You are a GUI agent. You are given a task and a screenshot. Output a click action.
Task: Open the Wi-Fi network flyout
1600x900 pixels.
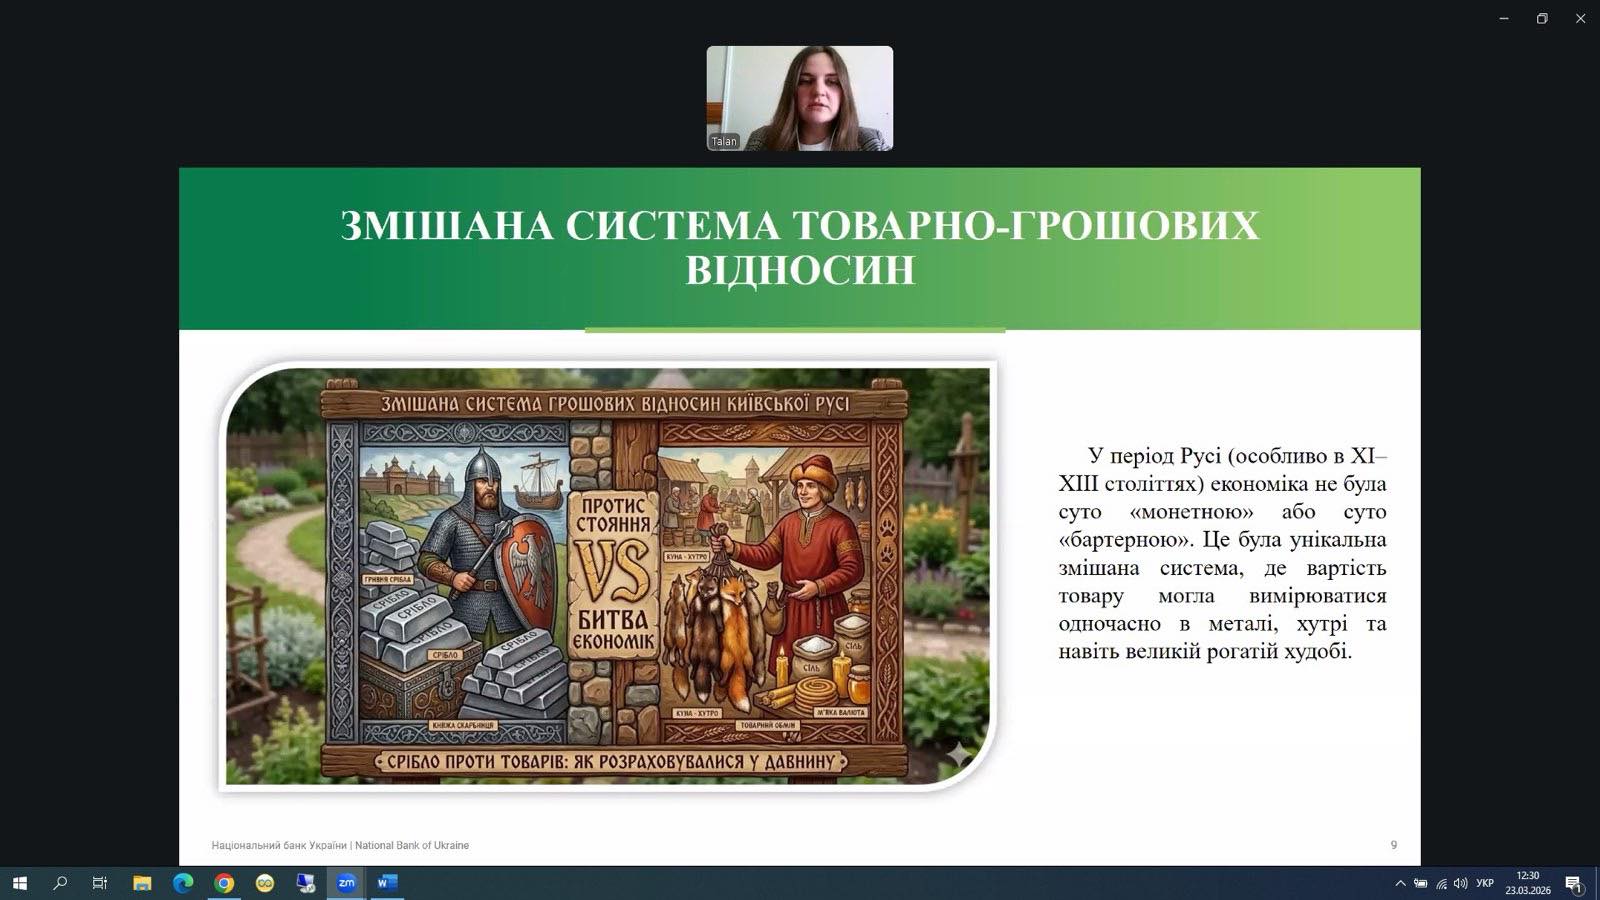click(1441, 883)
